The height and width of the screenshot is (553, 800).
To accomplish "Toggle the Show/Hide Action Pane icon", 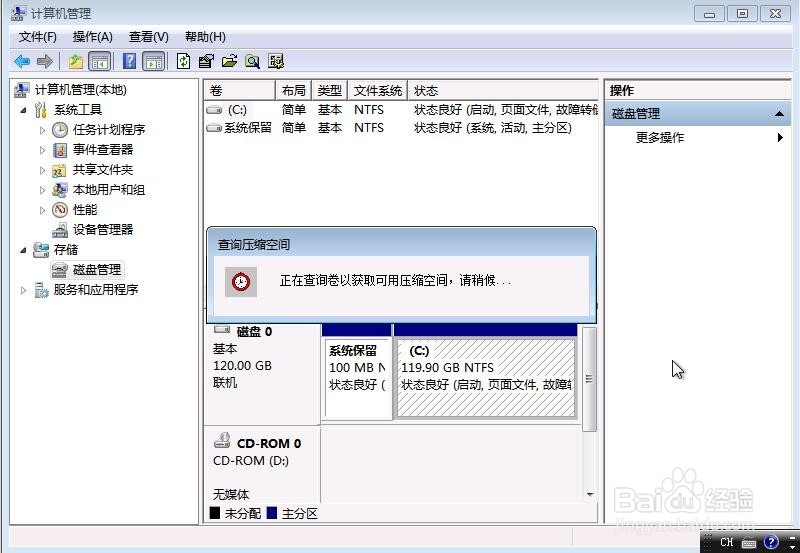I will coord(154,62).
